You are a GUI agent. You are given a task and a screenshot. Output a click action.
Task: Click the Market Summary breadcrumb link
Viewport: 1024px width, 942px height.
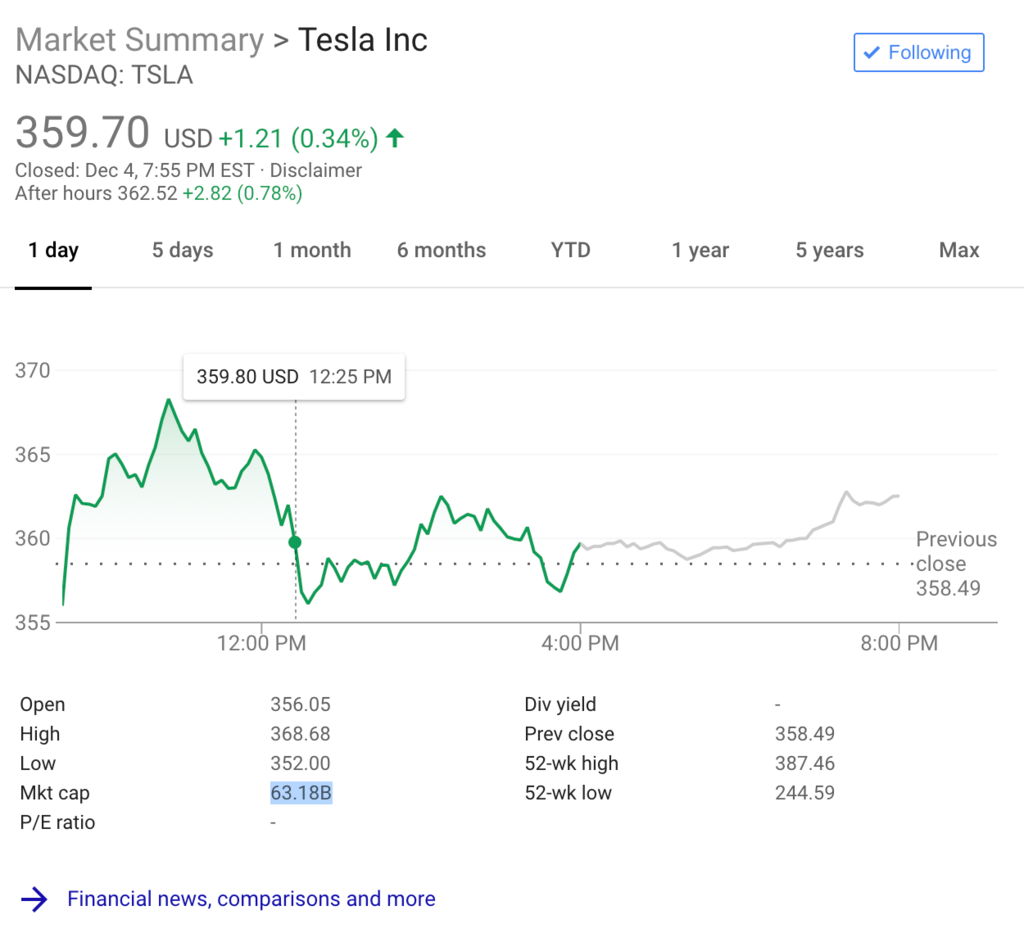click(x=139, y=40)
